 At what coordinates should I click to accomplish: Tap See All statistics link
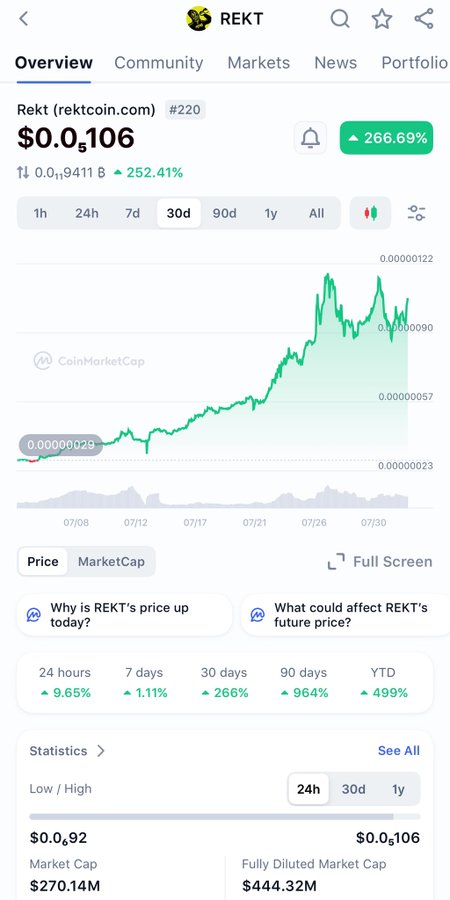399,751
